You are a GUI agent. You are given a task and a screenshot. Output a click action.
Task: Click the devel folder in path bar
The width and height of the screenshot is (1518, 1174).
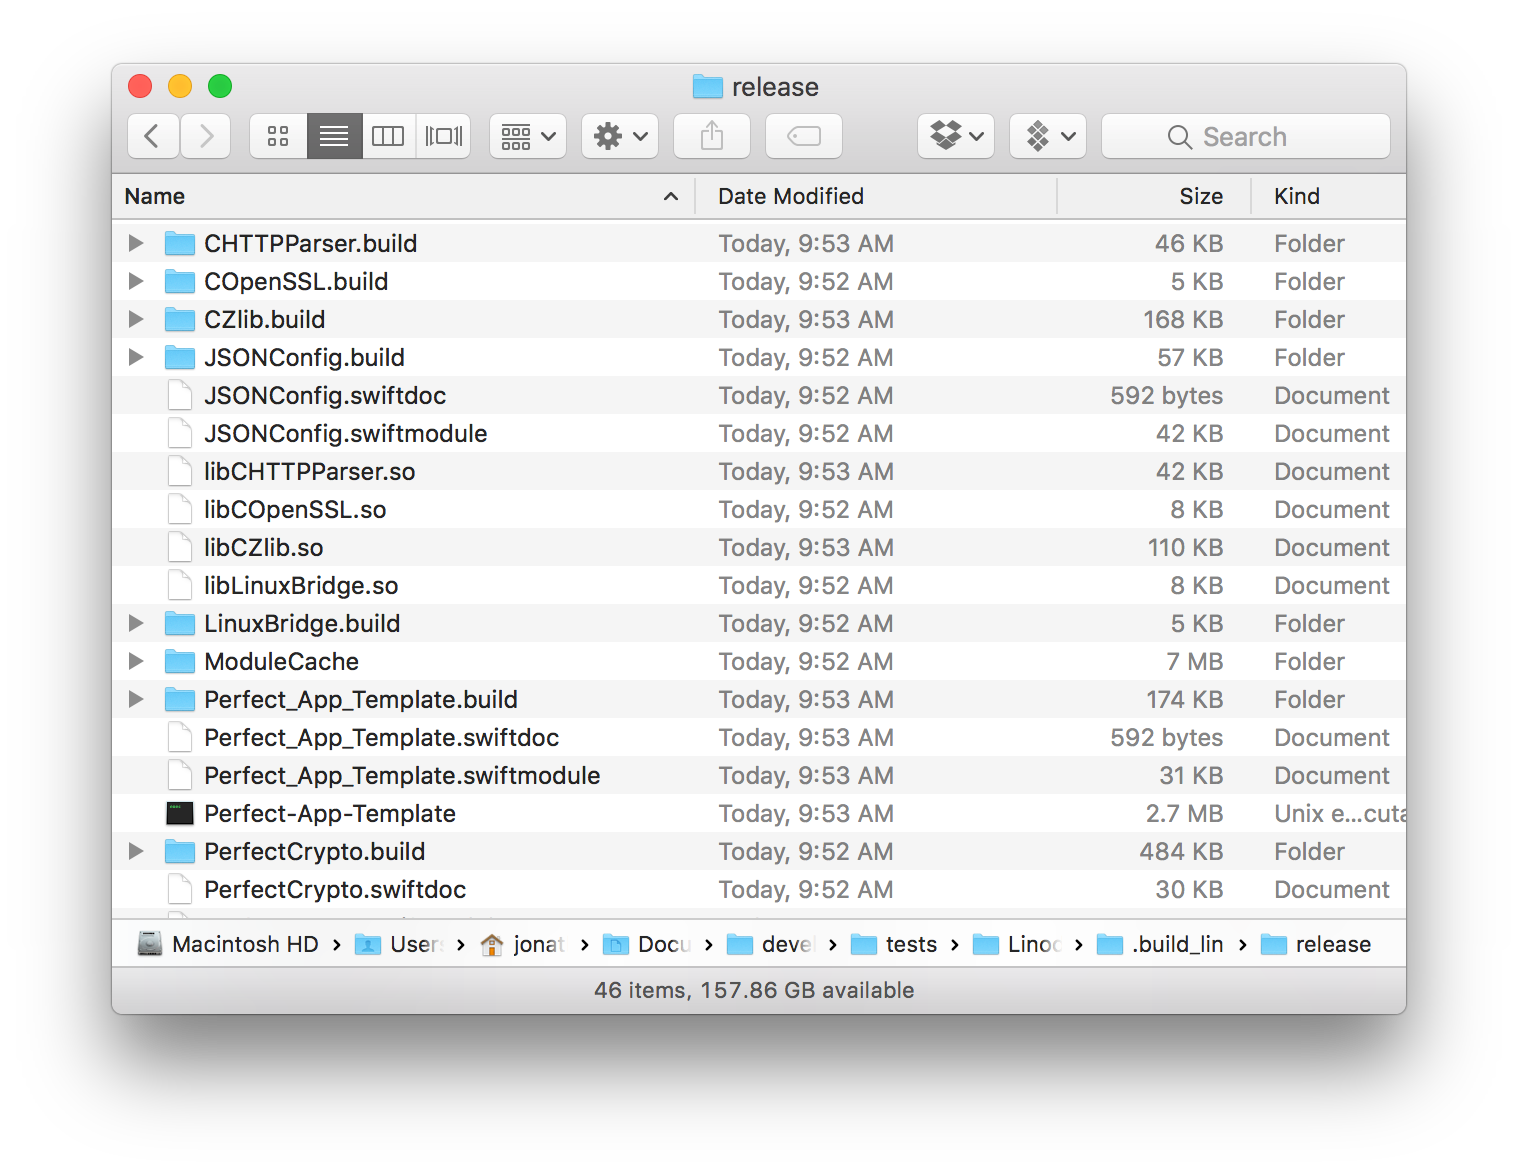click(772, 944)
